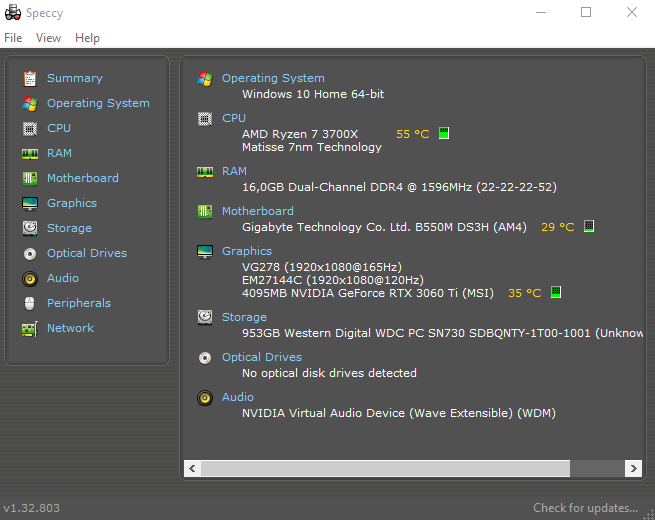Image resolution: width=655 pixels, height=520 pixels.
Task: Click the Network card icon in sidebar
Action: 30,329
